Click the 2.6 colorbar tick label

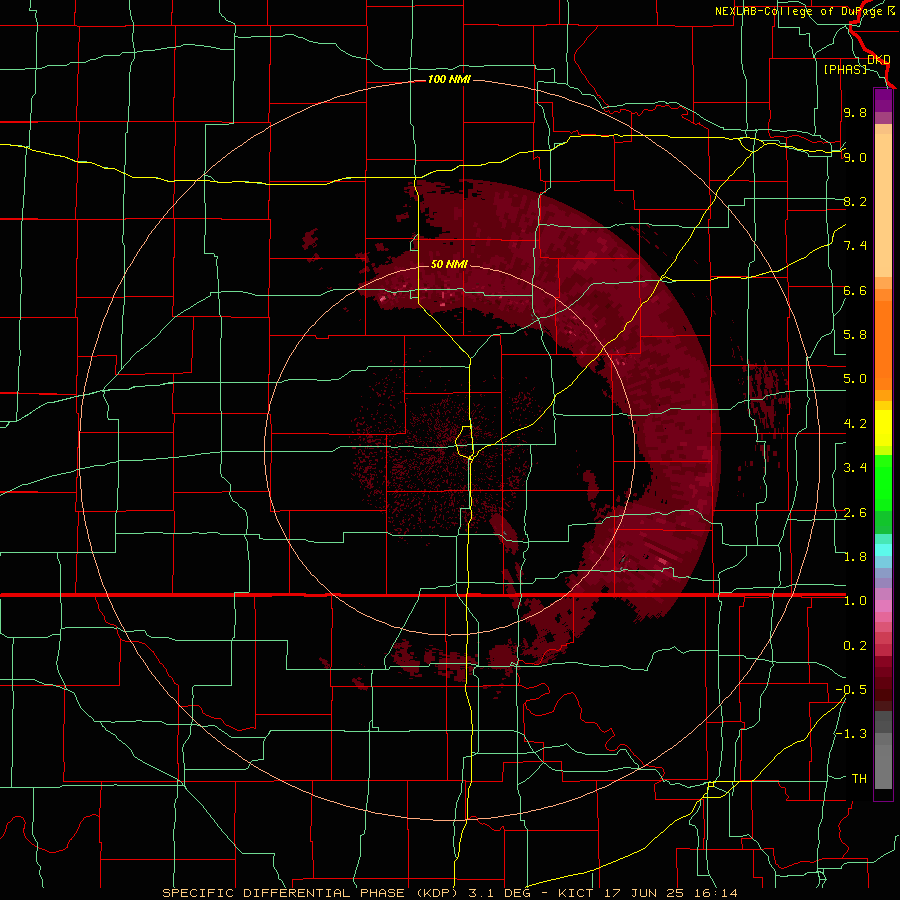pos(855,513)
